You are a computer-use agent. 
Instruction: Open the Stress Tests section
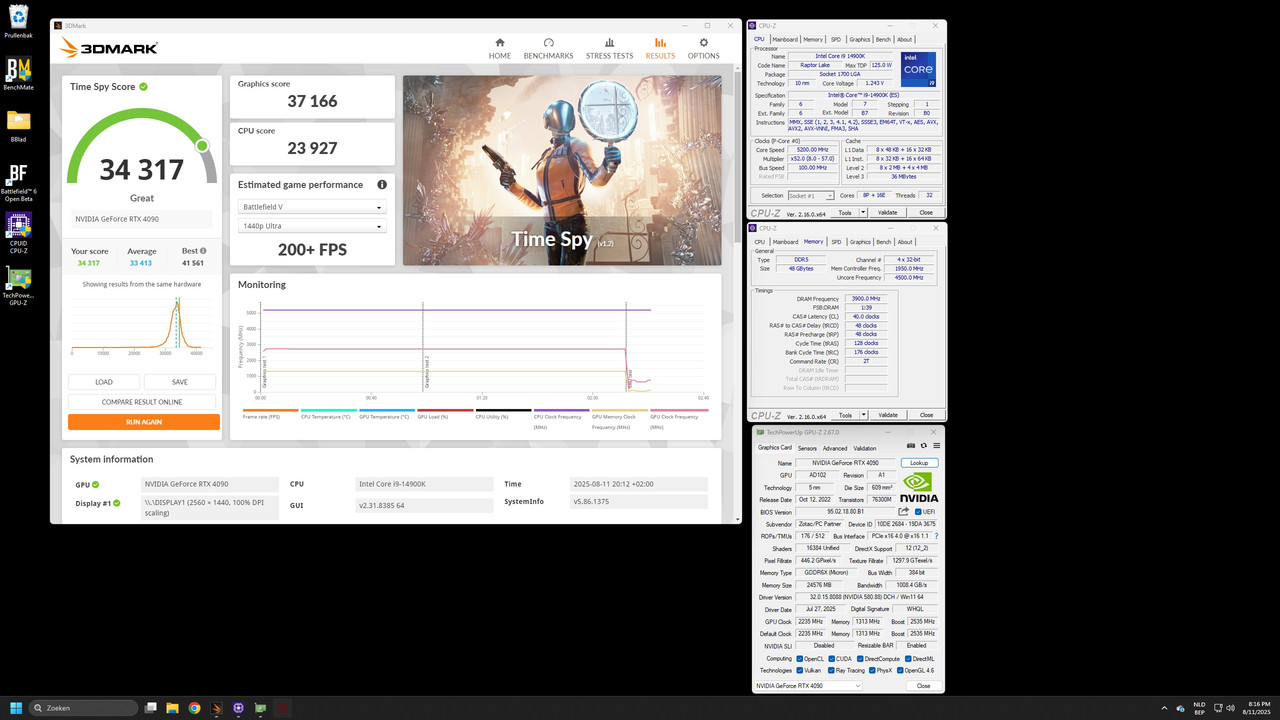pos(609,48)
